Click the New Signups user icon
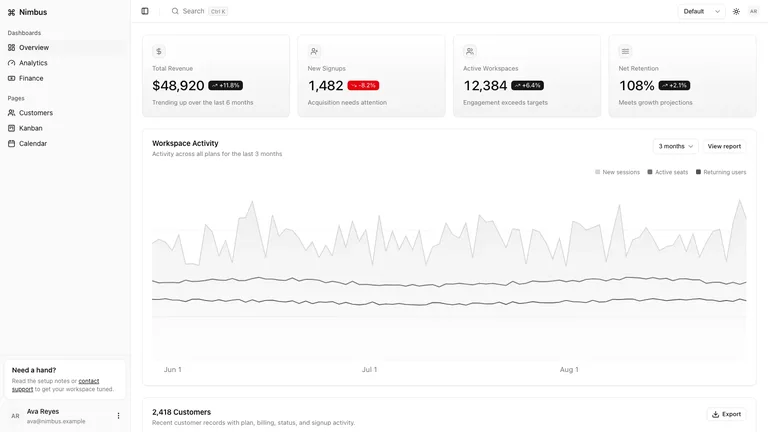 click(x=314, y=51)
